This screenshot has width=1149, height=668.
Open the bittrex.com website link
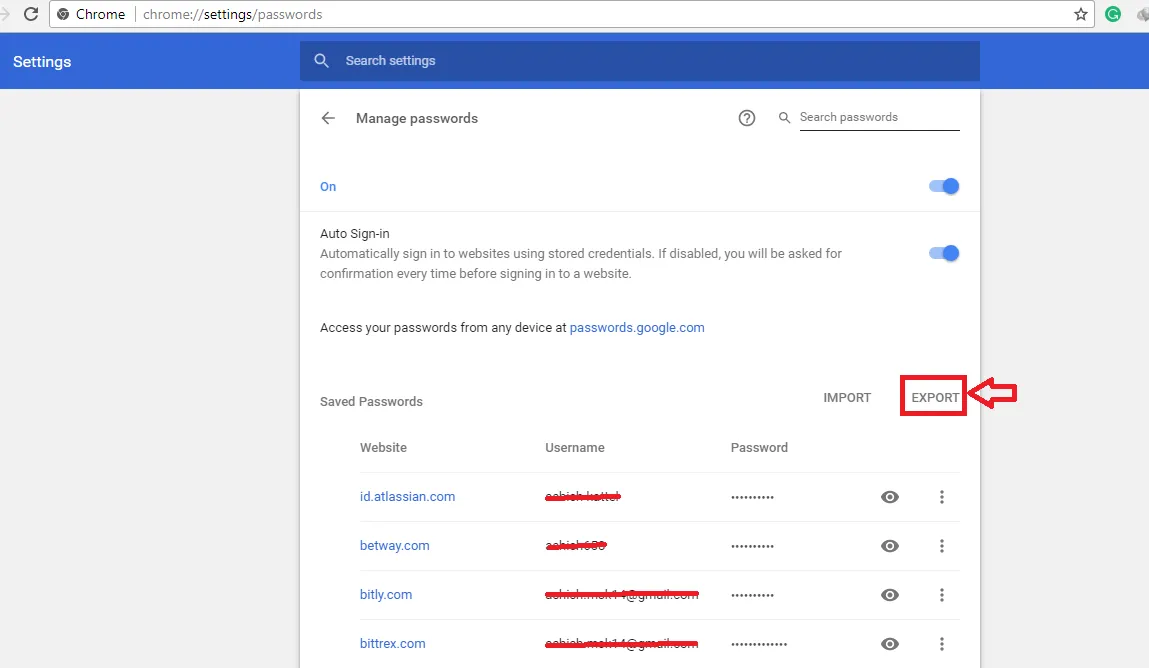(x=392, y=644)
